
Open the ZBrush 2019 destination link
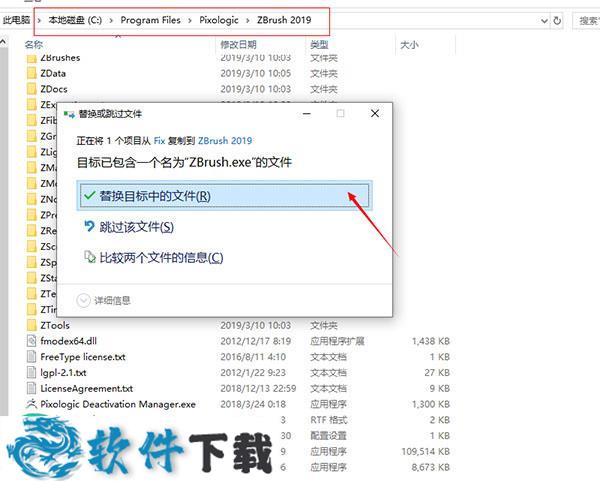coord(225,141)
